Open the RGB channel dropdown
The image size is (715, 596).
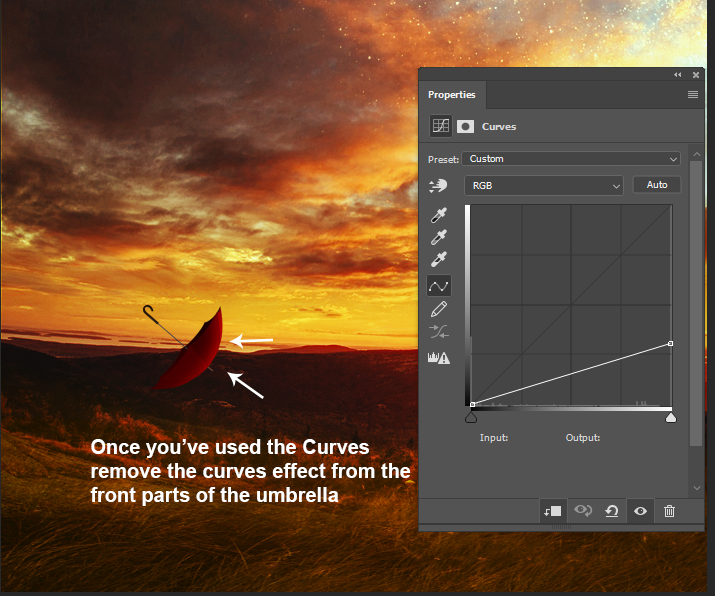544,185
